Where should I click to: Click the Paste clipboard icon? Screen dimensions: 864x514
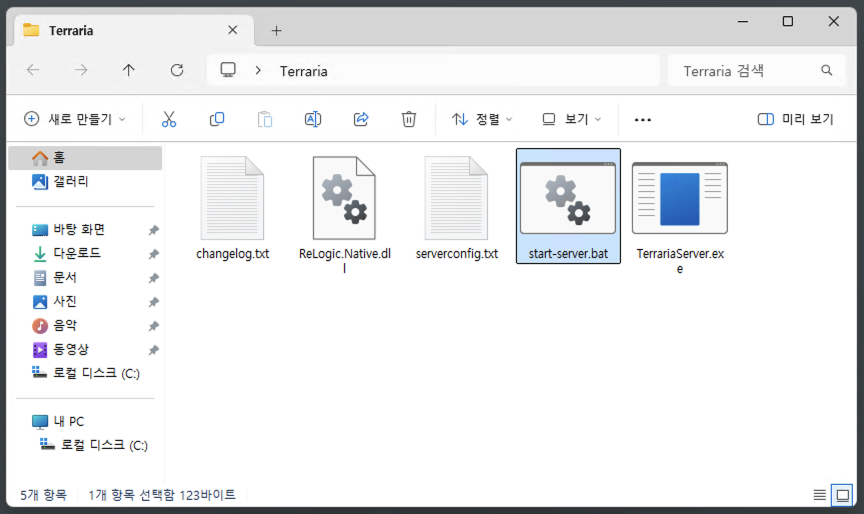(x=264, y=119)
